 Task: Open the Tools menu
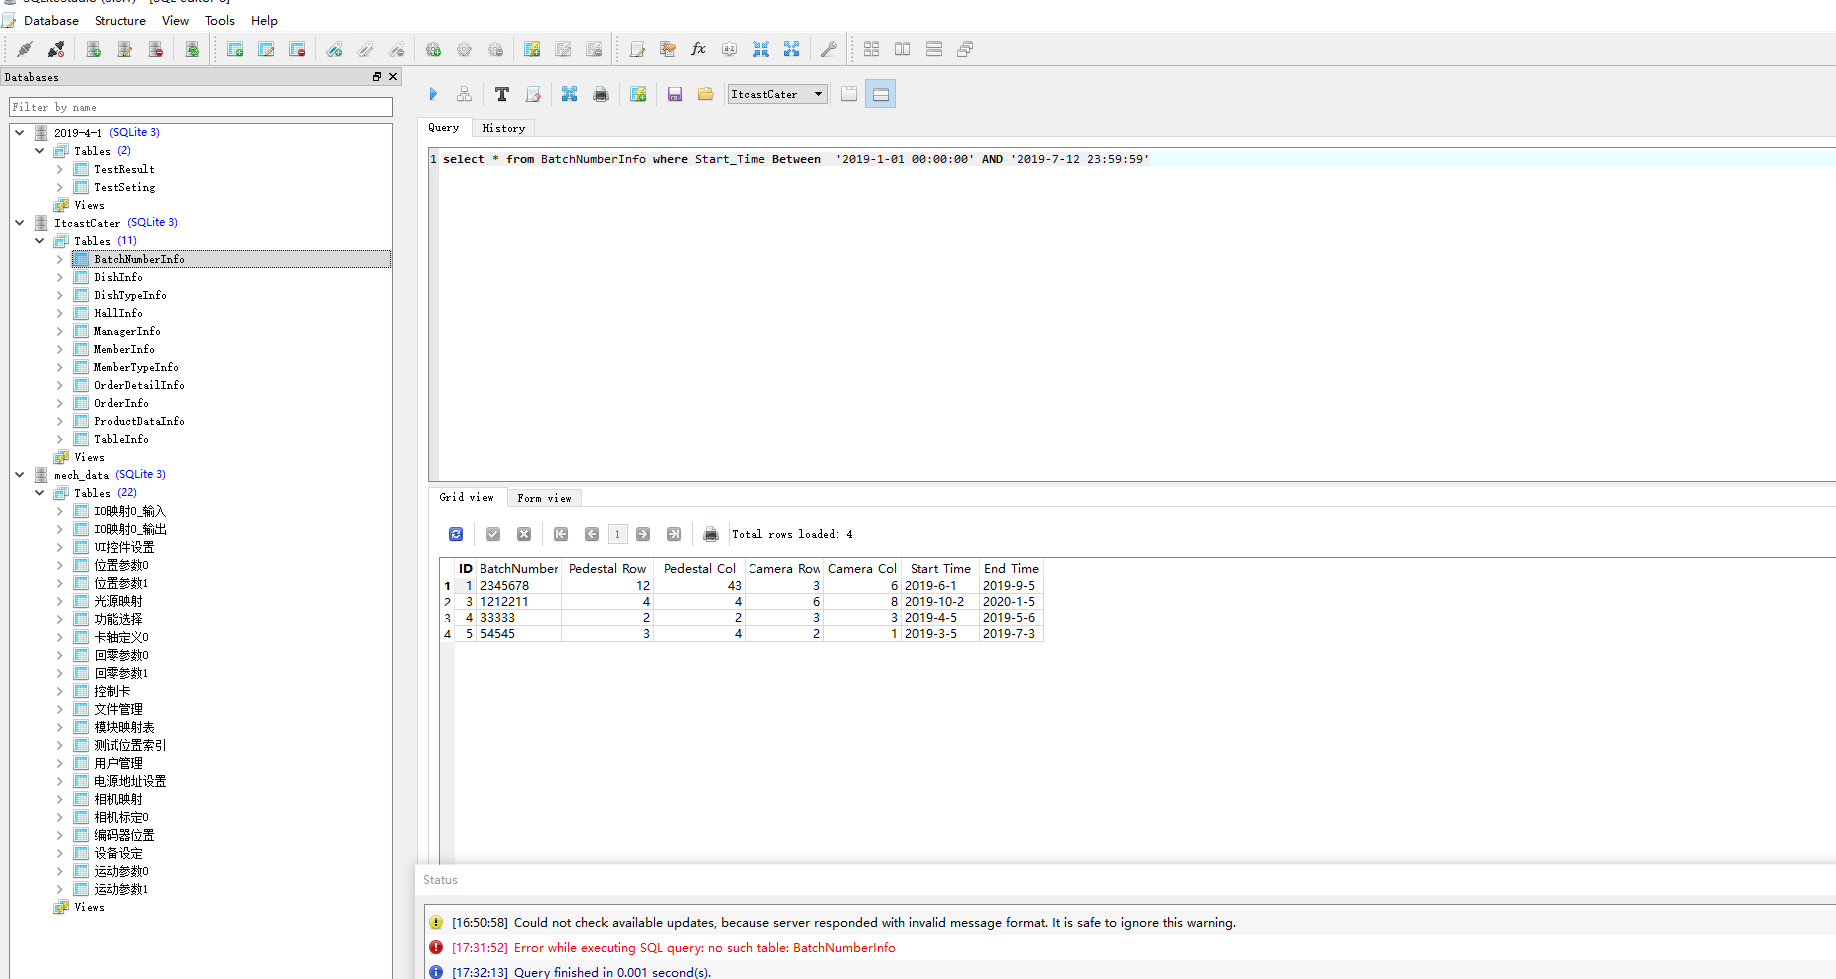[x=219, y=20]
